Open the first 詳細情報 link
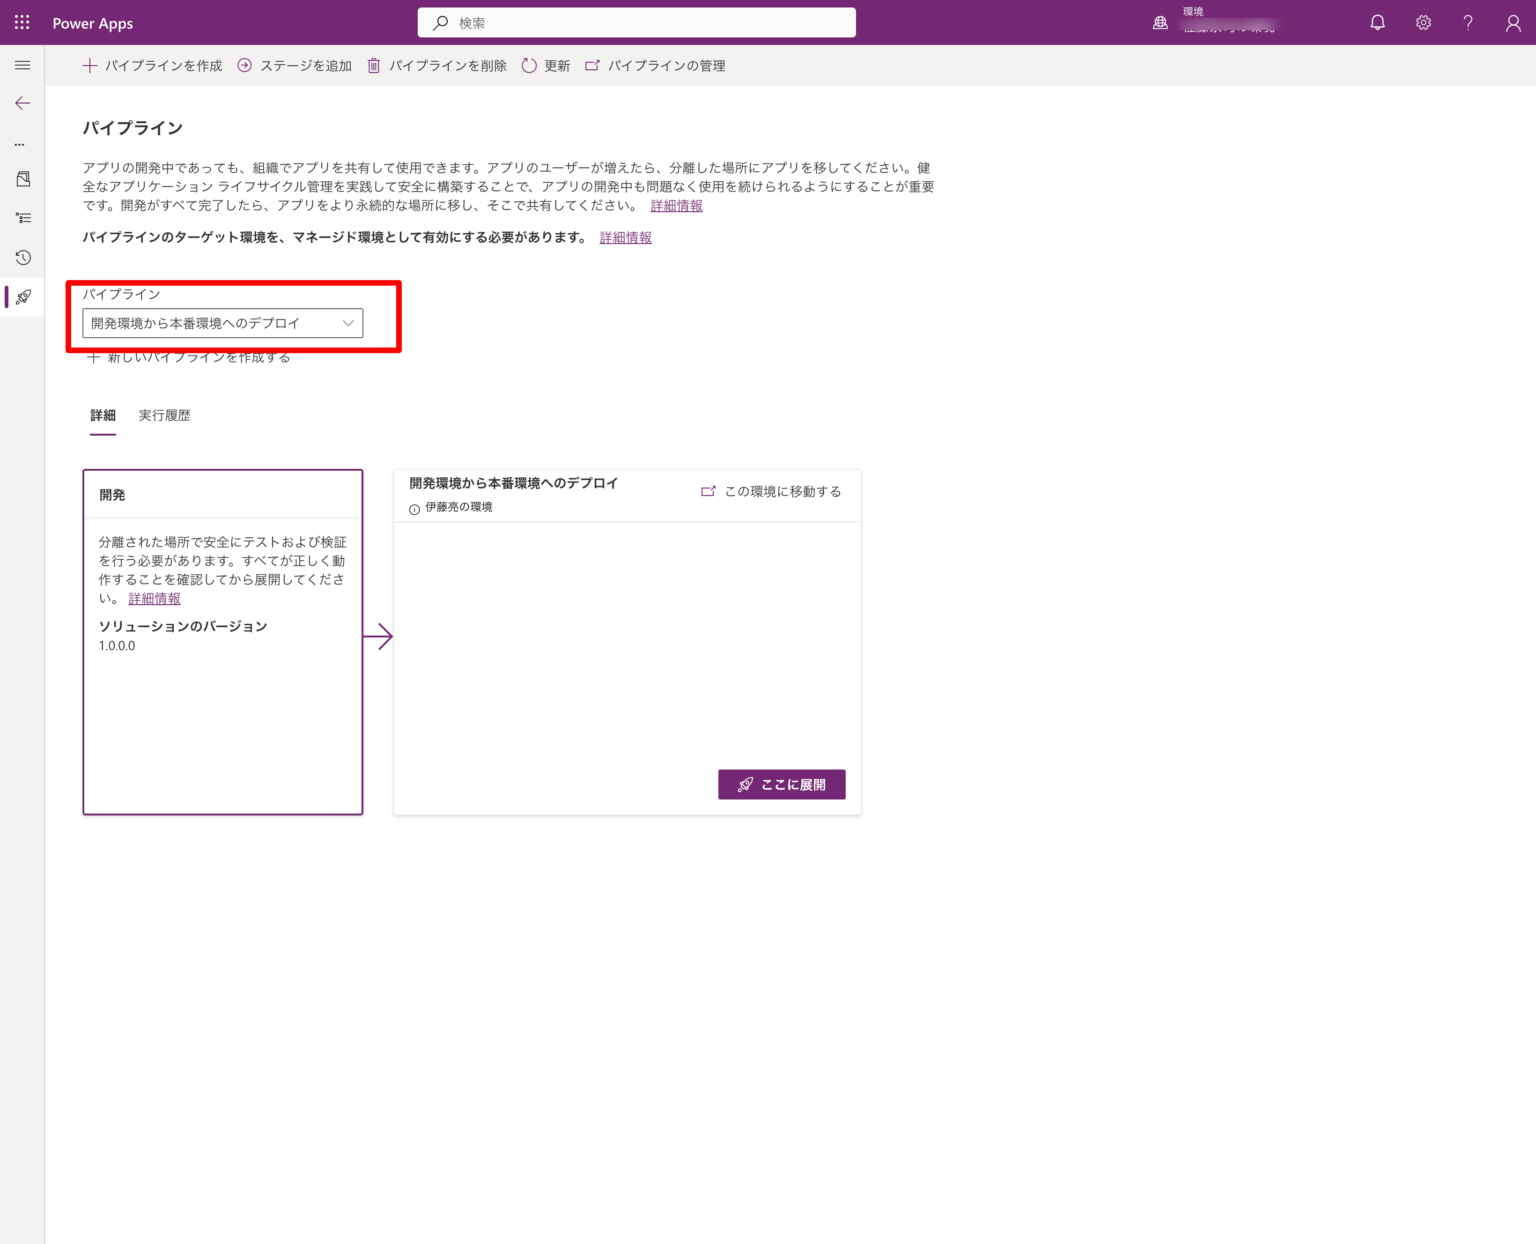Screen dimensions: 1536x1244 (x=676, y=206)
